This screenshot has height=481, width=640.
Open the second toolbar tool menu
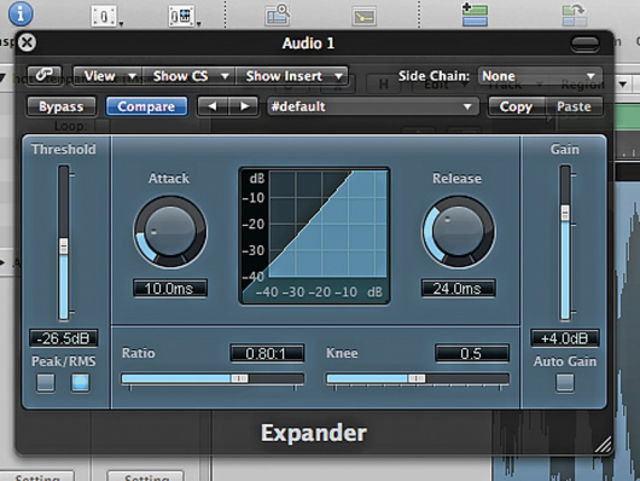(x=184, y=17)
